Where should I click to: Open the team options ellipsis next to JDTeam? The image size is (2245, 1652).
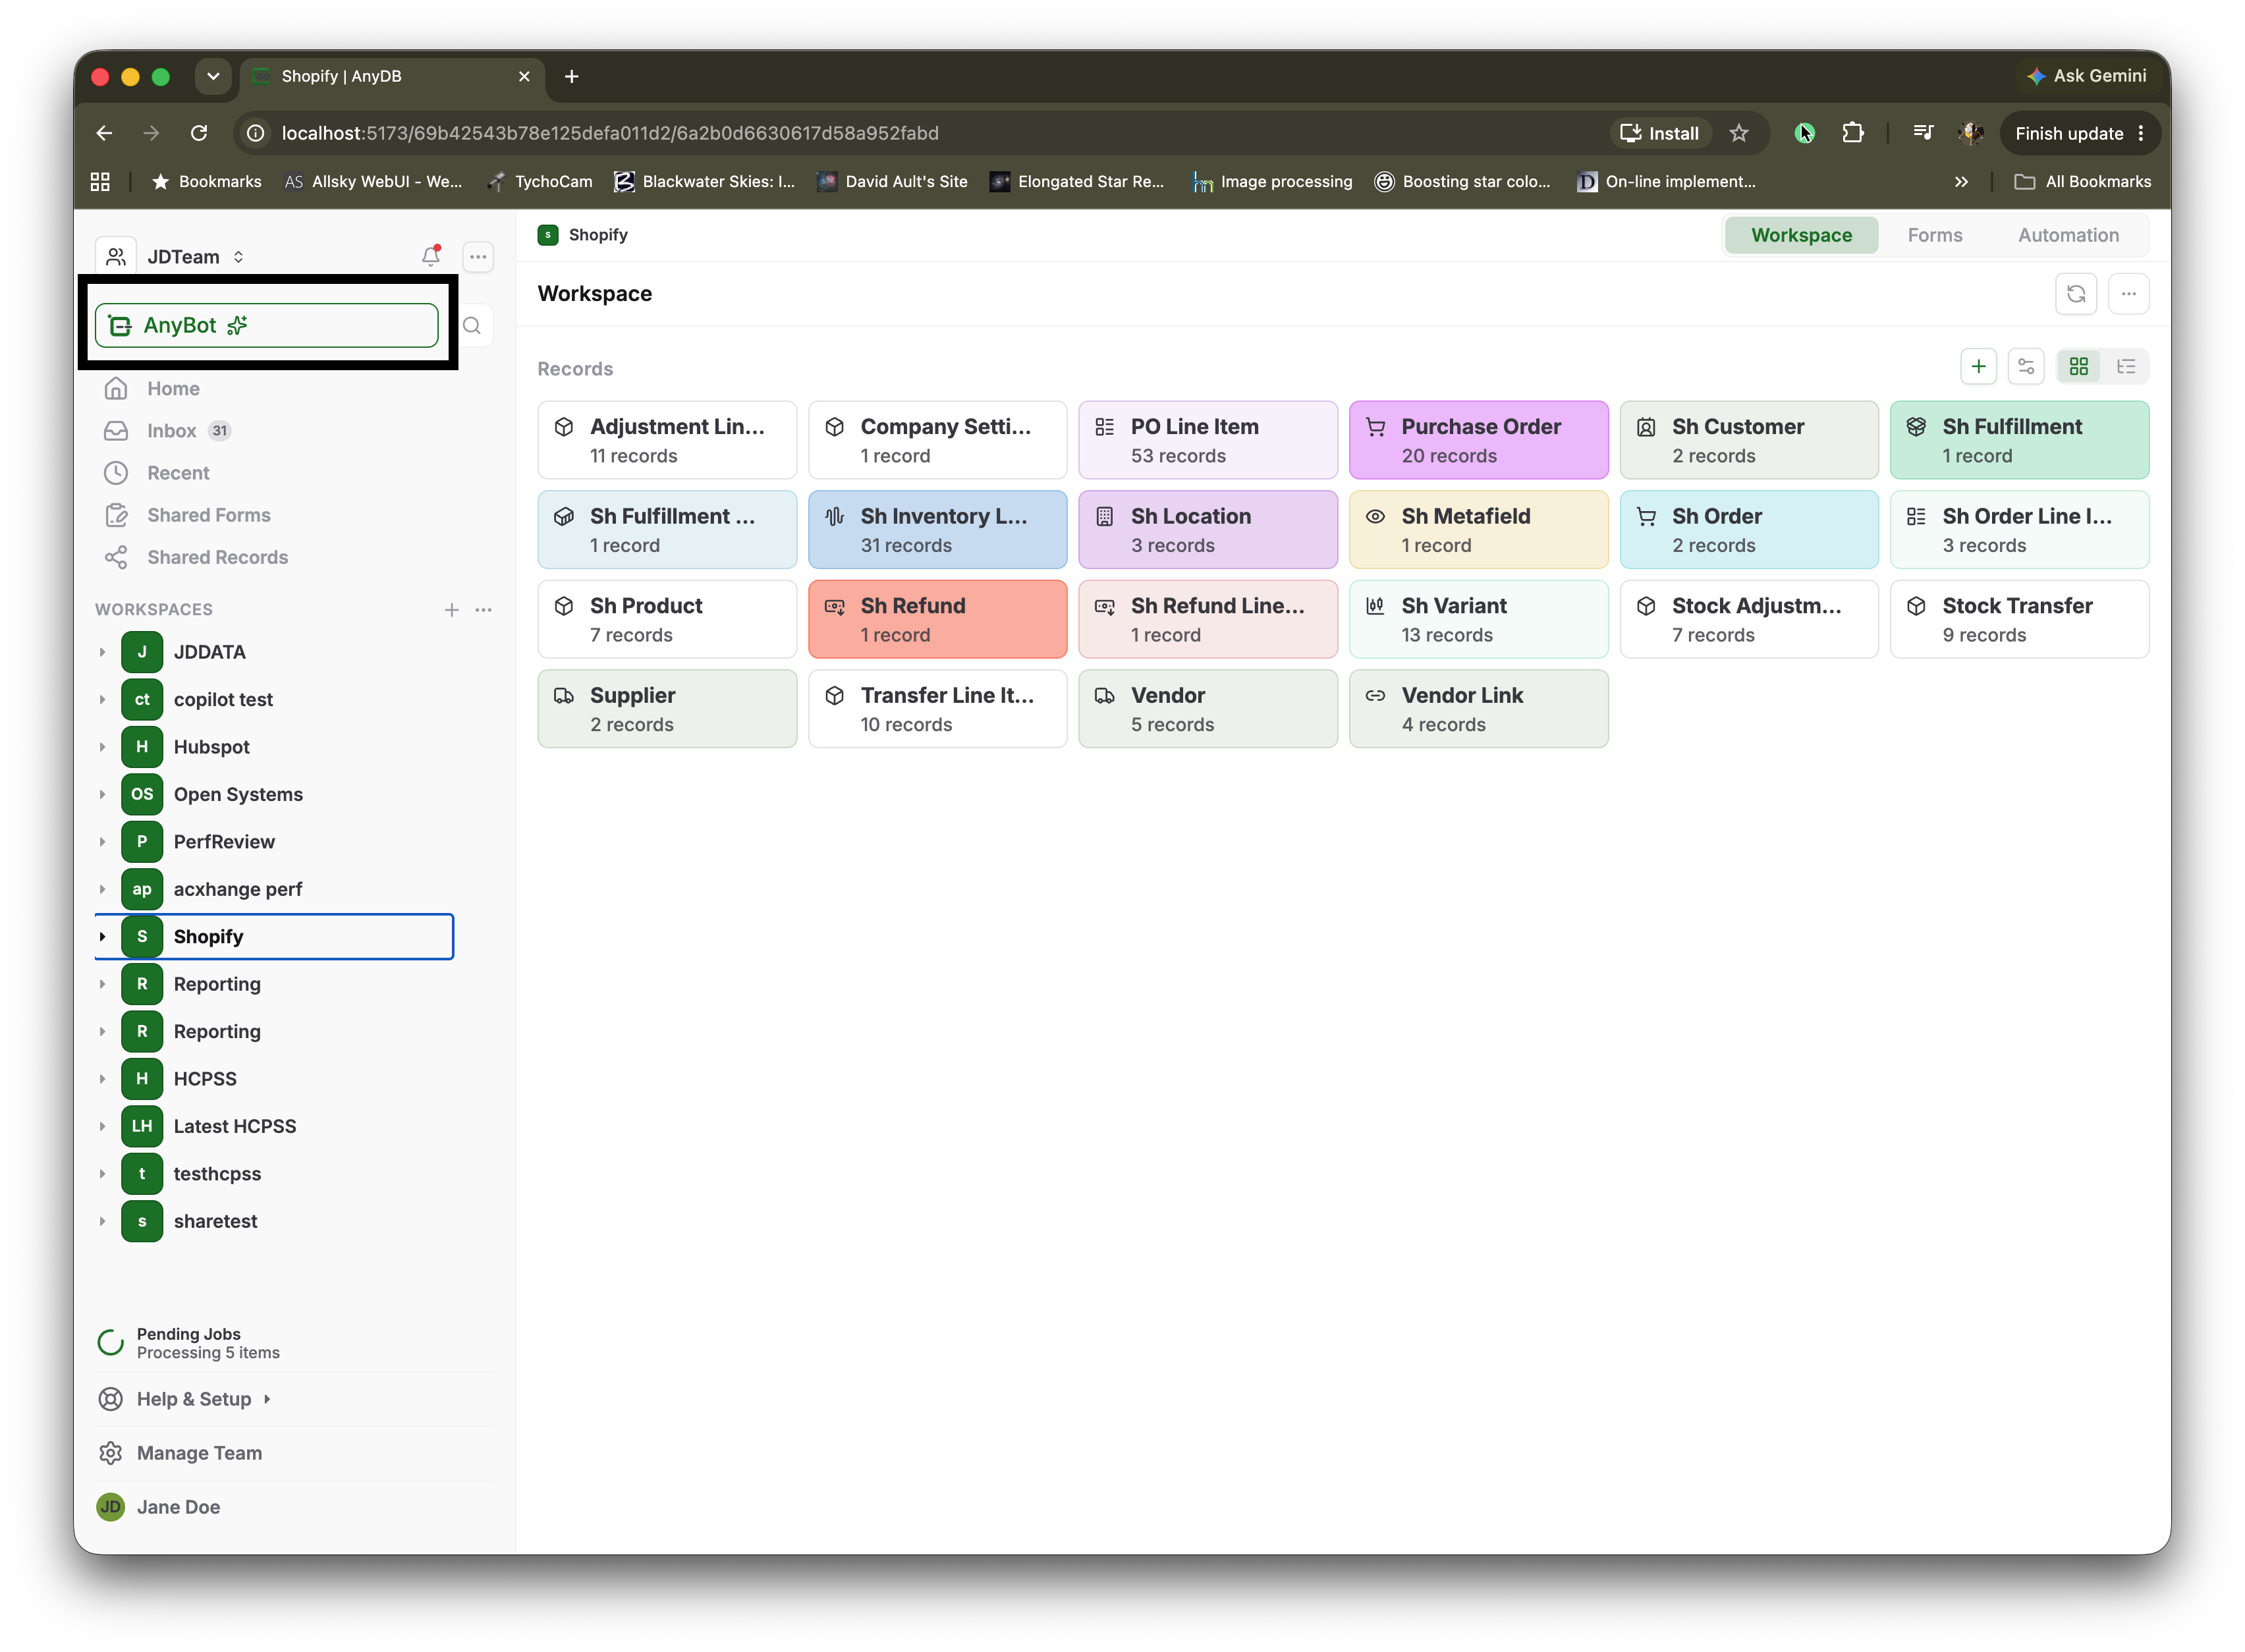click(x=478, y=257)
